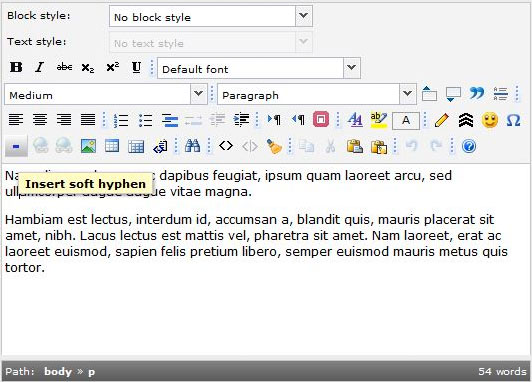532x382 pixels.
Task: Click 'body' in the path bar
Action: click(58, 371)
